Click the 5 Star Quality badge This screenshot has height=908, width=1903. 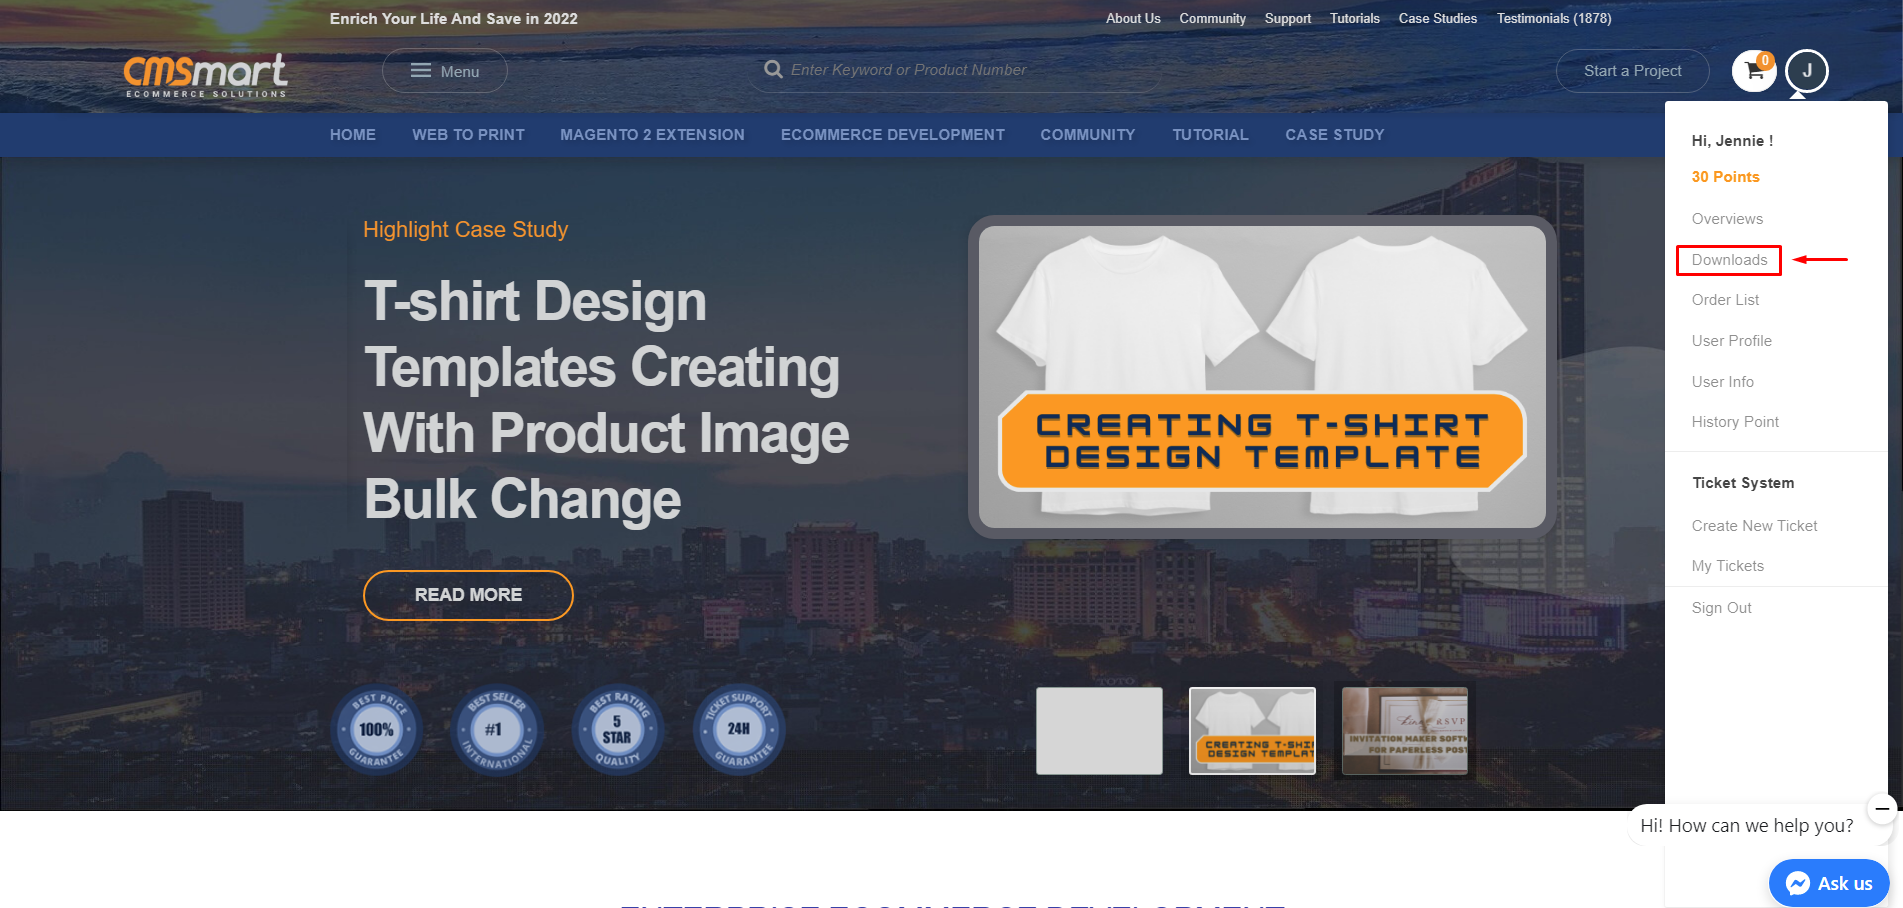click(617, 730)
